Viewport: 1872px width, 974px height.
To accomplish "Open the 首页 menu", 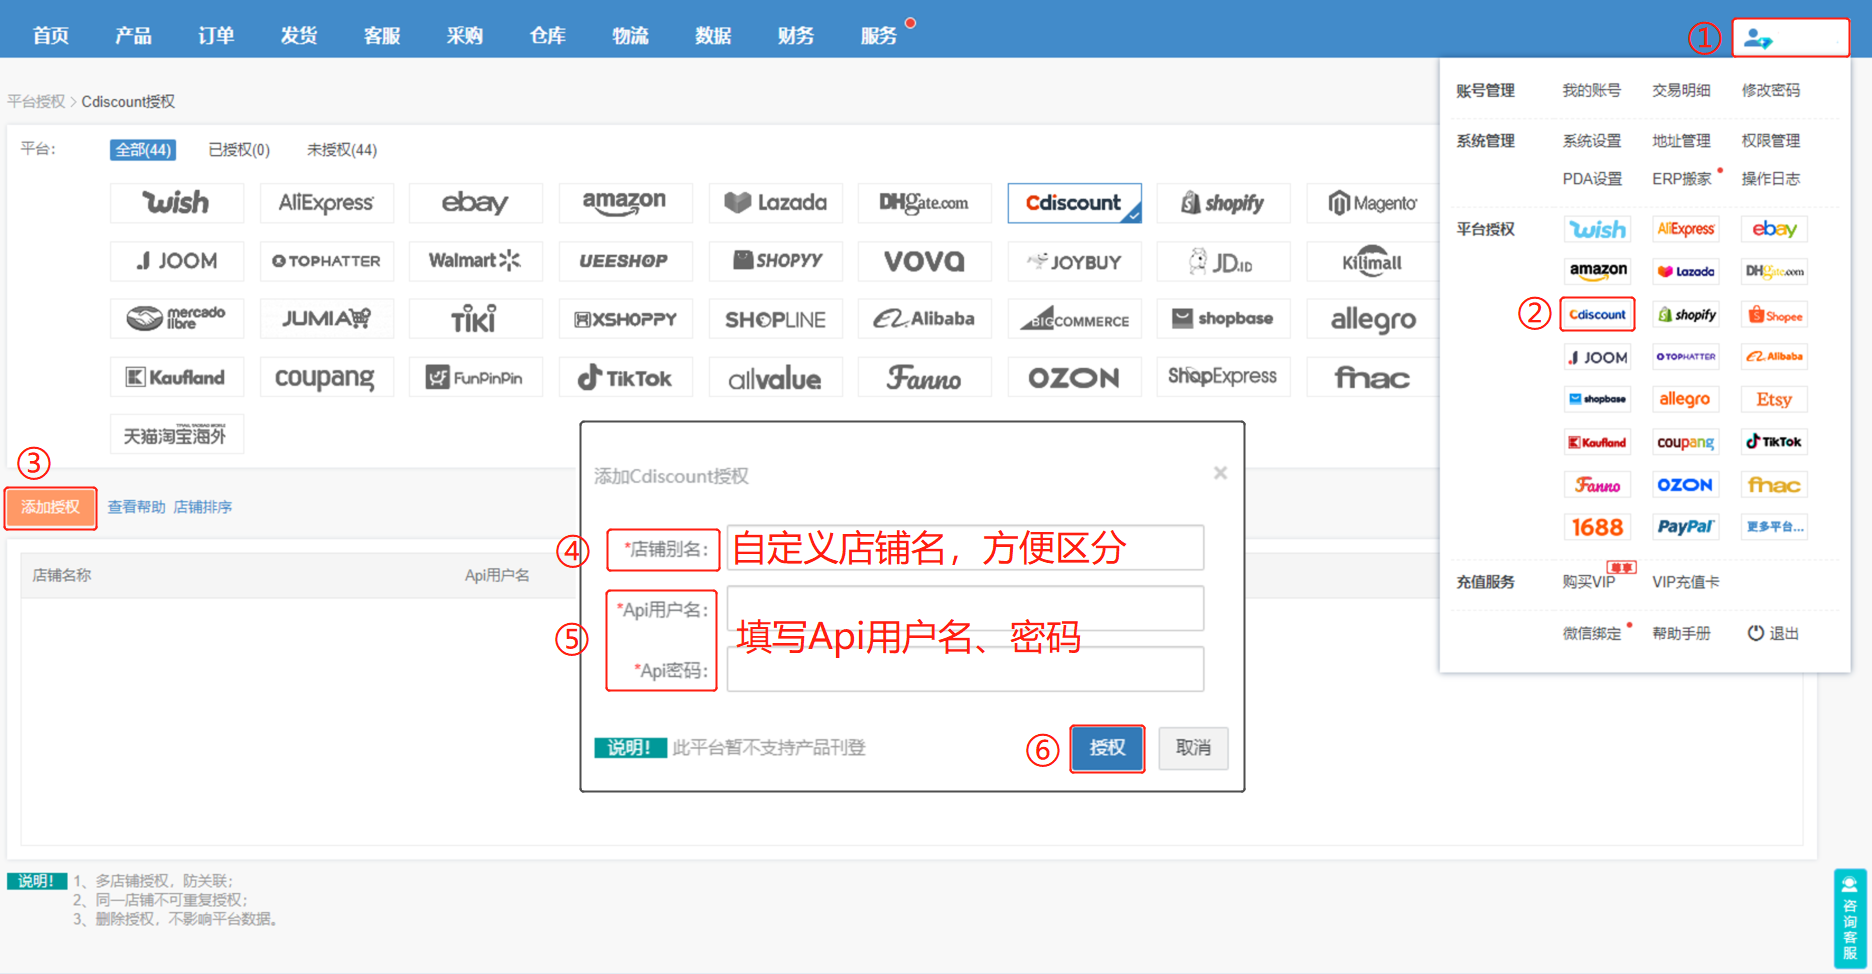I will coord(51,36).
